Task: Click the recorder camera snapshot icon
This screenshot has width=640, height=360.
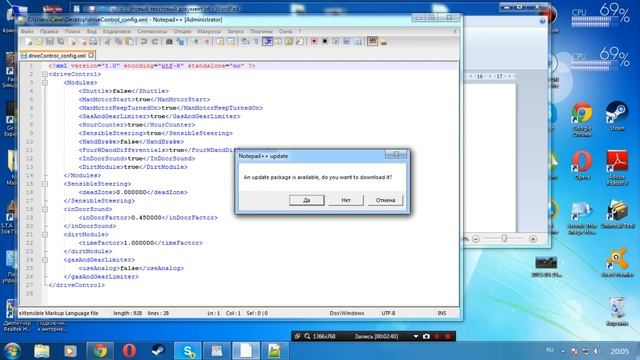Action: click(426, 336)
